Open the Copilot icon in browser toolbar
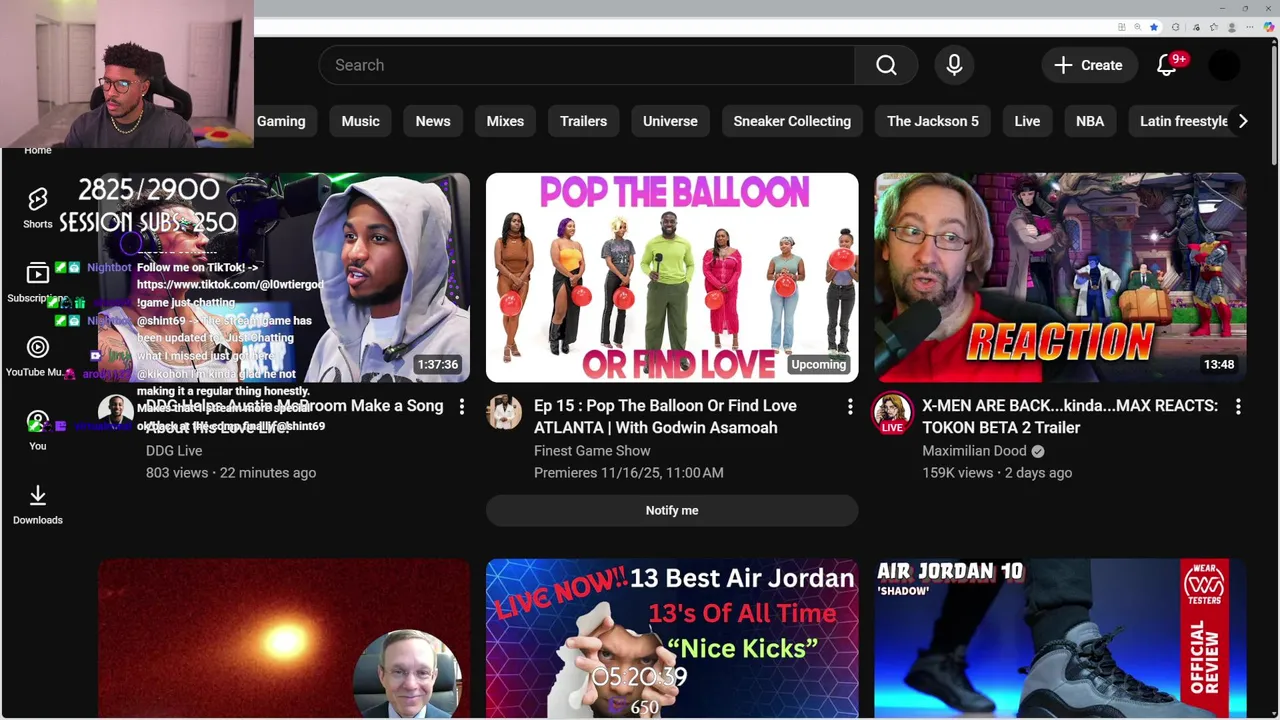Screen dimensions: 1280x720 point(1269,27)
